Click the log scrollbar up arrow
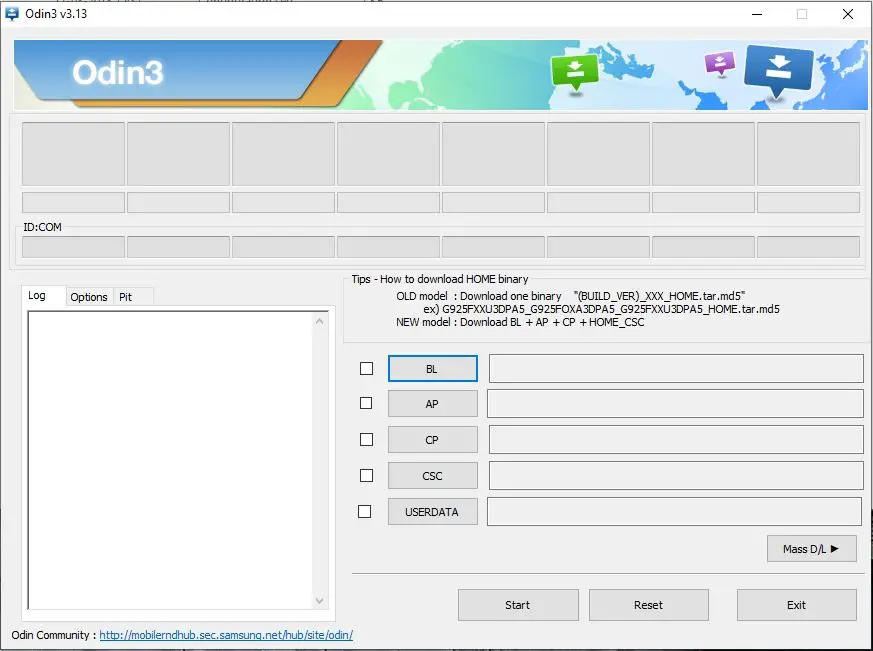Image resolution: width=873 pixels, height=651 pixels. pyautogui.click(x=320, y=321)
